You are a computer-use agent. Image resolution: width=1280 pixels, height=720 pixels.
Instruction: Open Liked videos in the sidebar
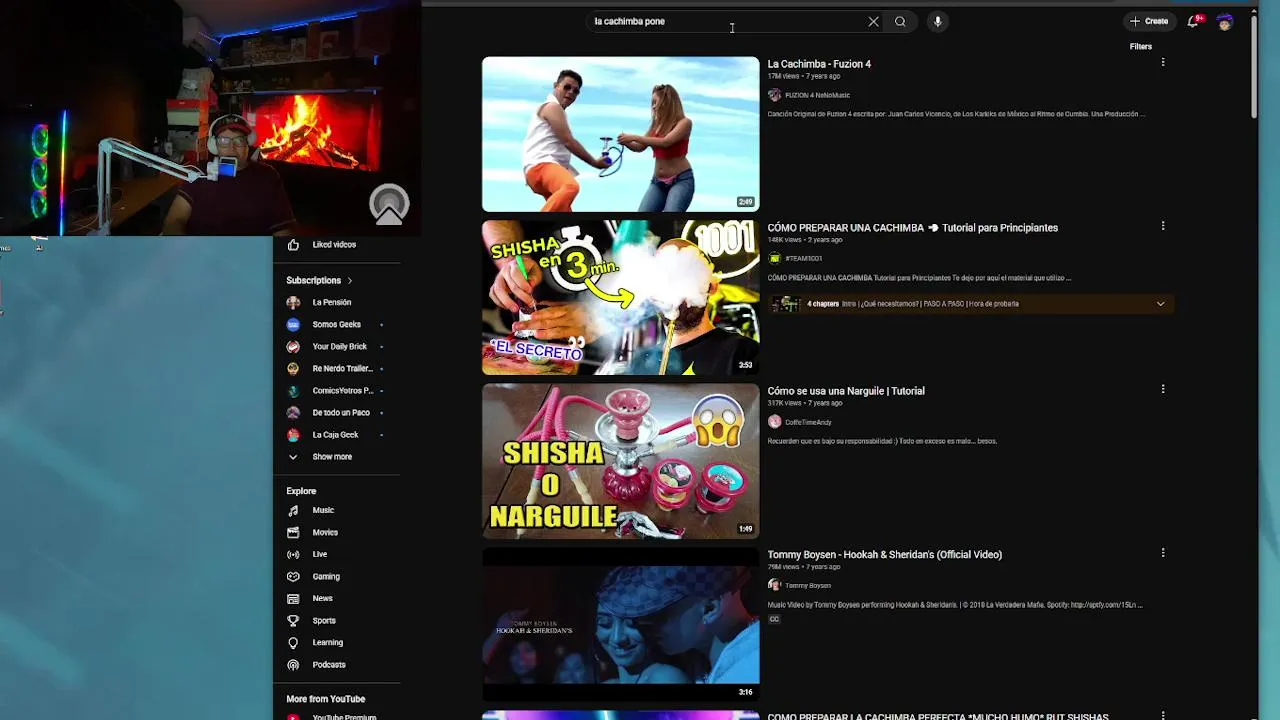click(x=336, y=245)
